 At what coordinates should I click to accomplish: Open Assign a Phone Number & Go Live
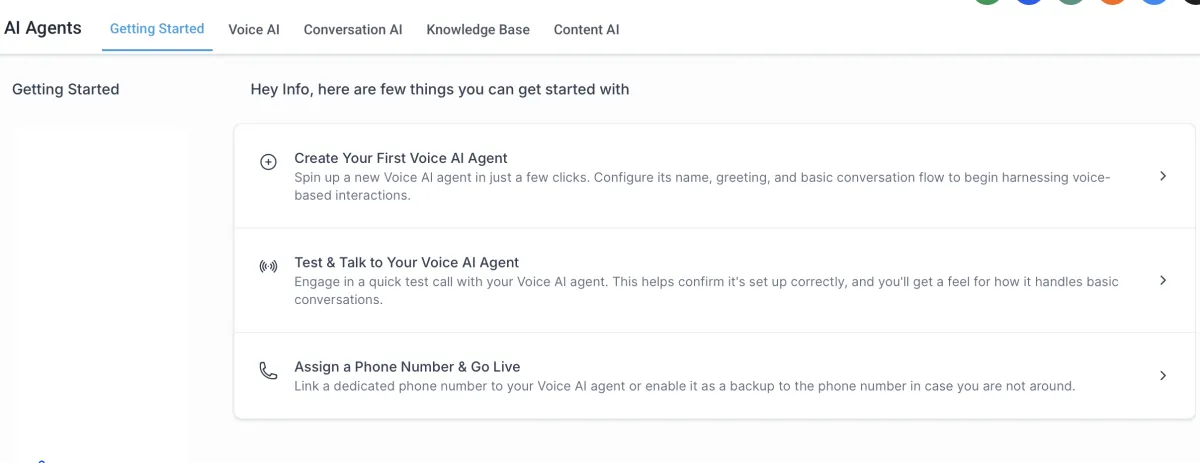coord(407,366)
